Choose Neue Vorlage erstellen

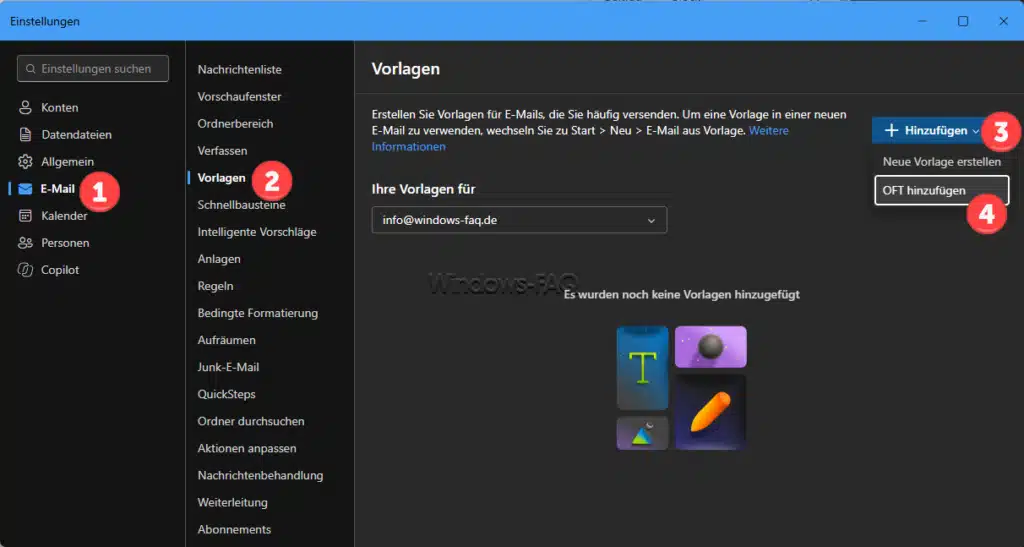pyautogui.click(x=942, y=162)
